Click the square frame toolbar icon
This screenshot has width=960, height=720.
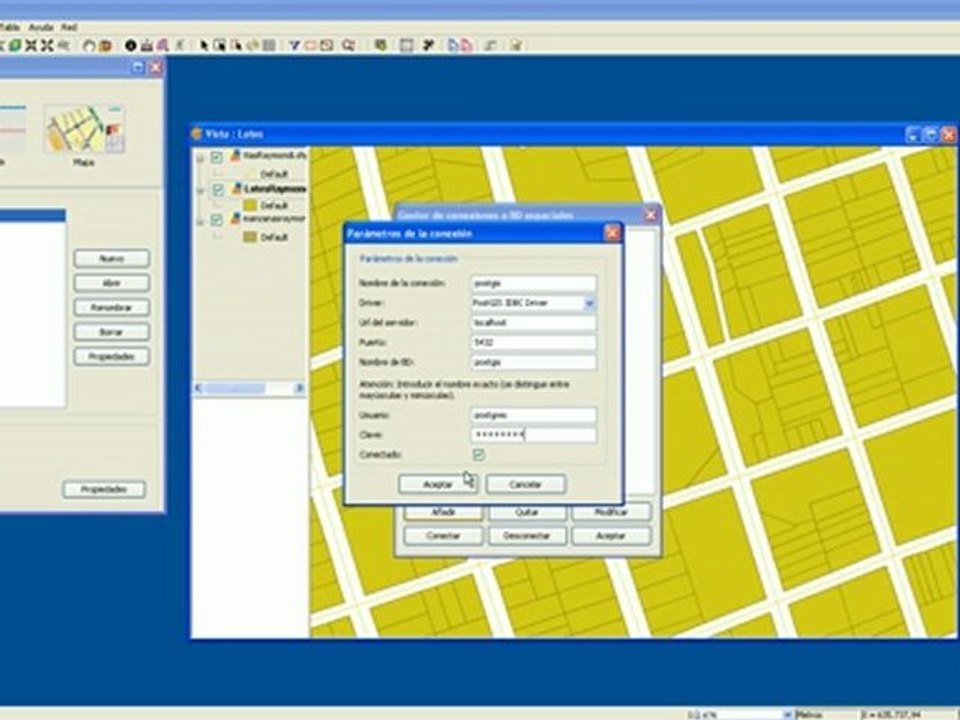tap(406, 45)
